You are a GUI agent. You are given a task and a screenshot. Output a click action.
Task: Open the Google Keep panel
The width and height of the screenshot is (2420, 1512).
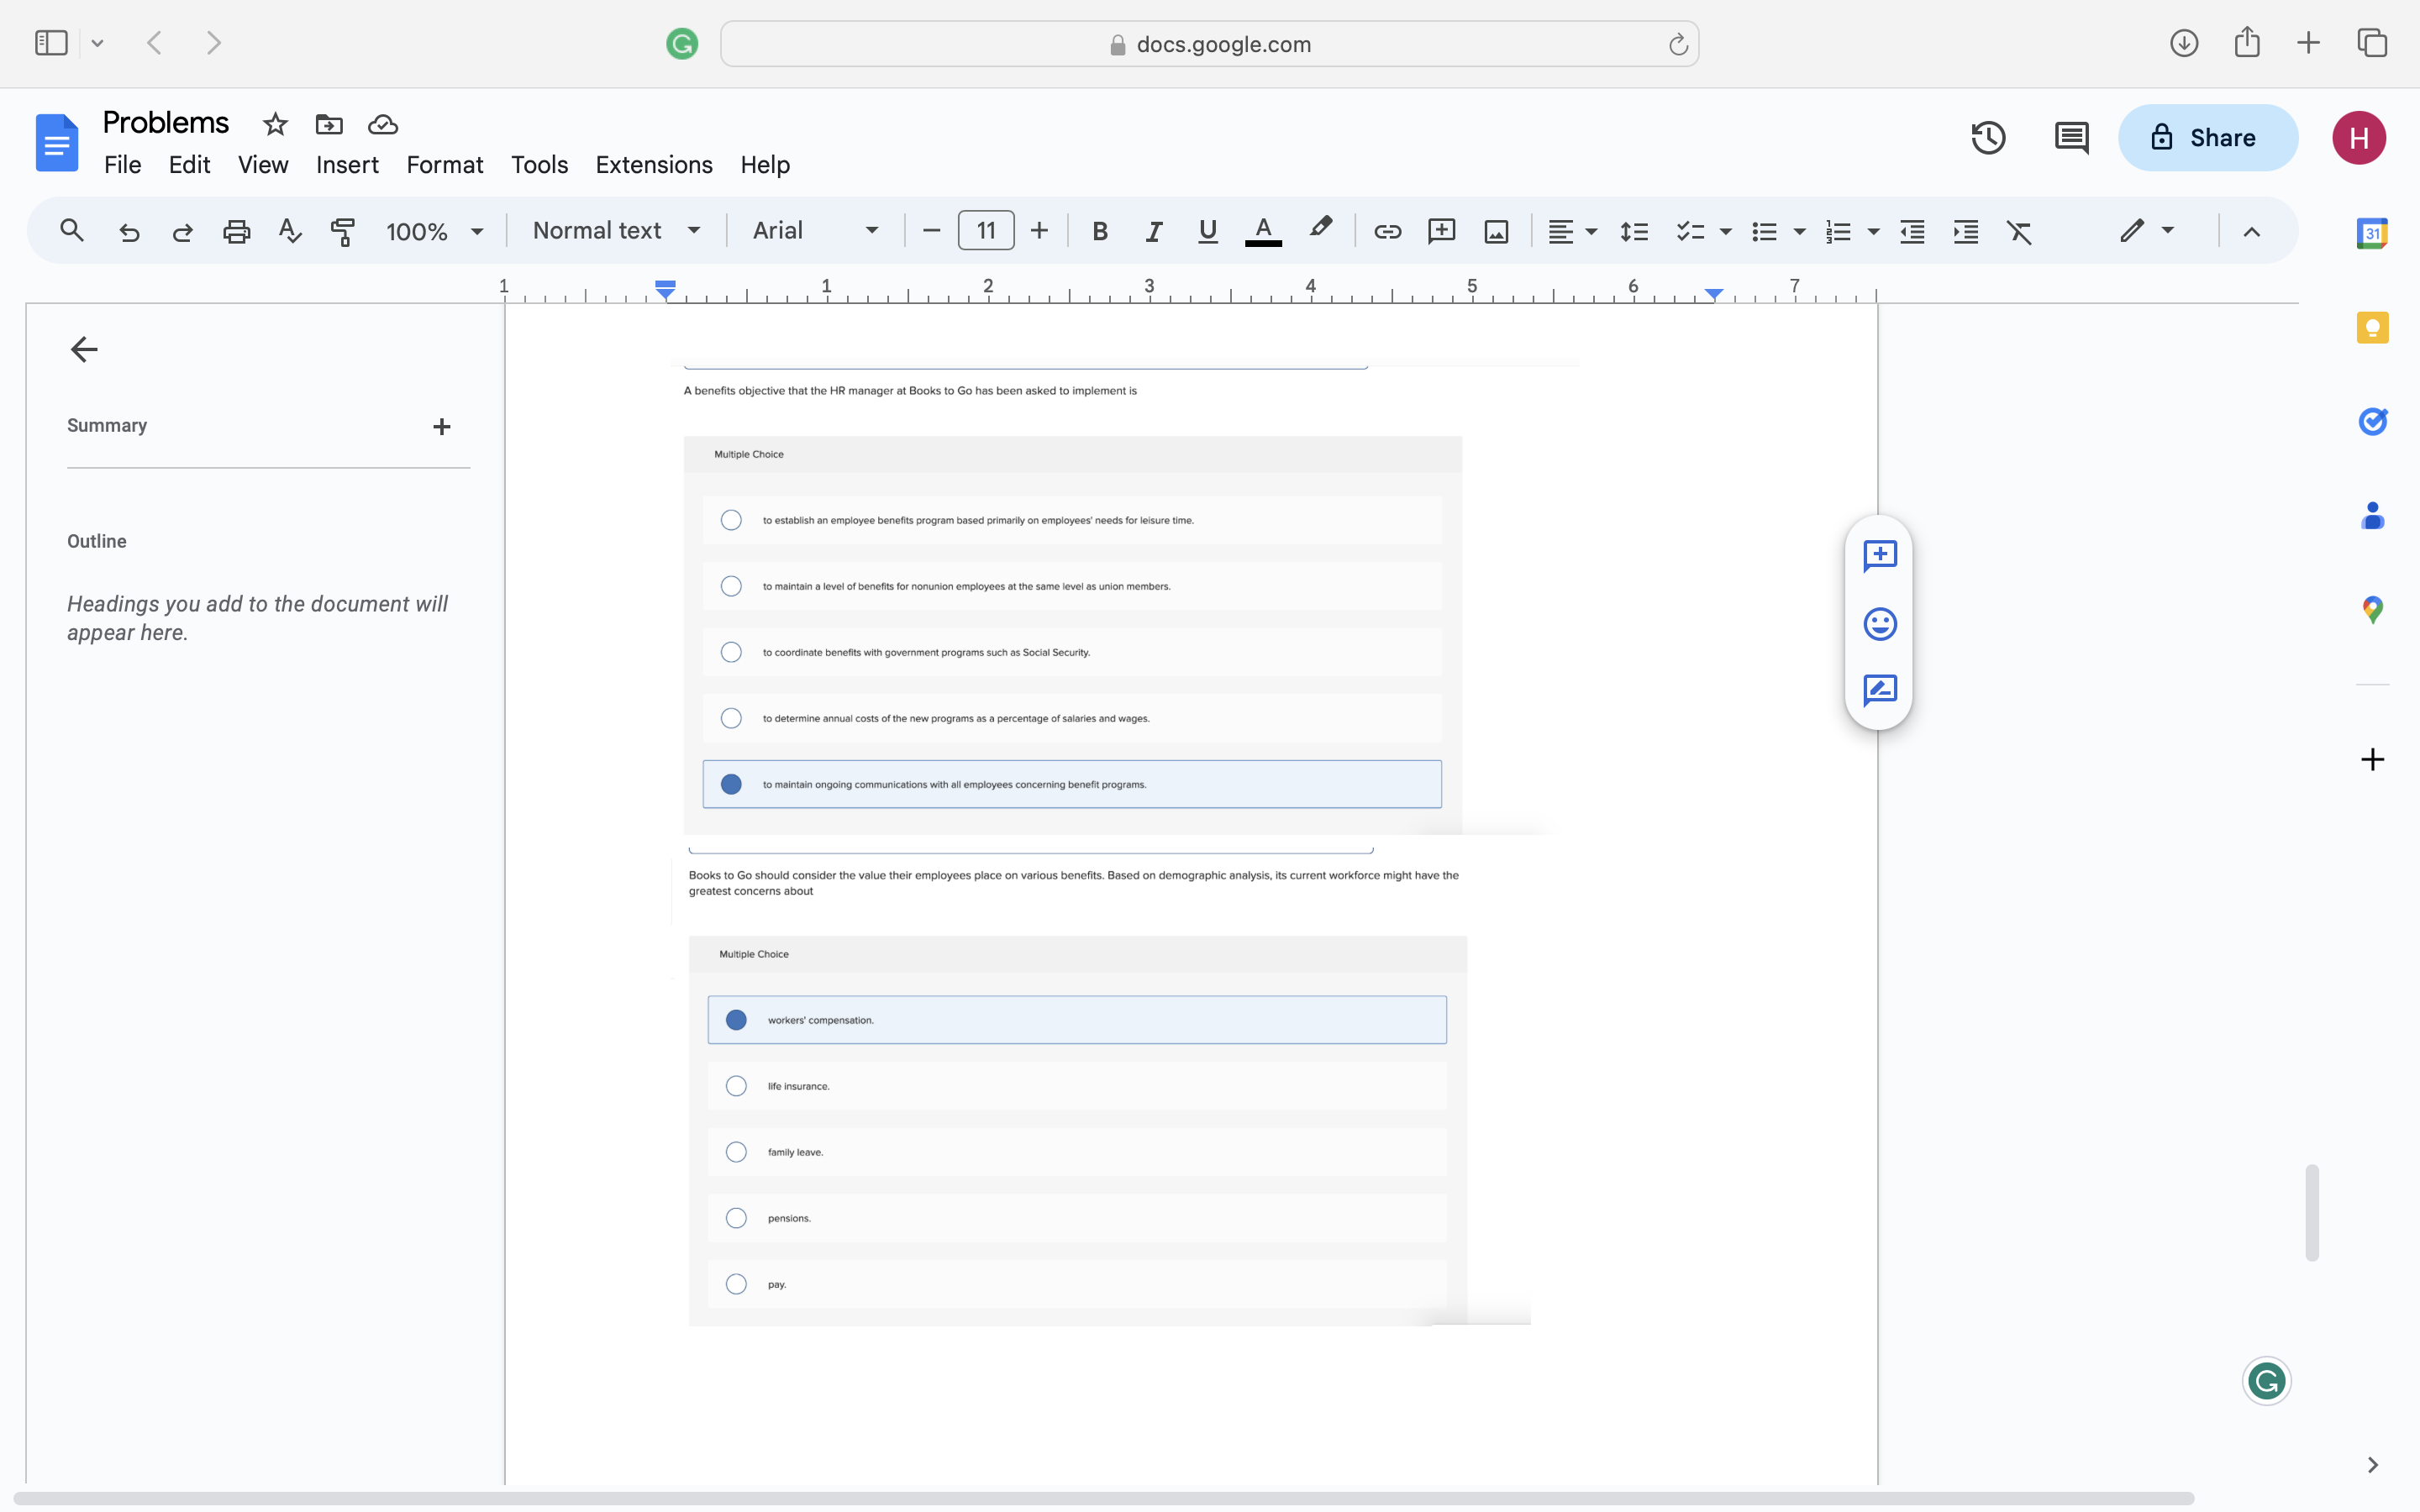(2373, 327)
